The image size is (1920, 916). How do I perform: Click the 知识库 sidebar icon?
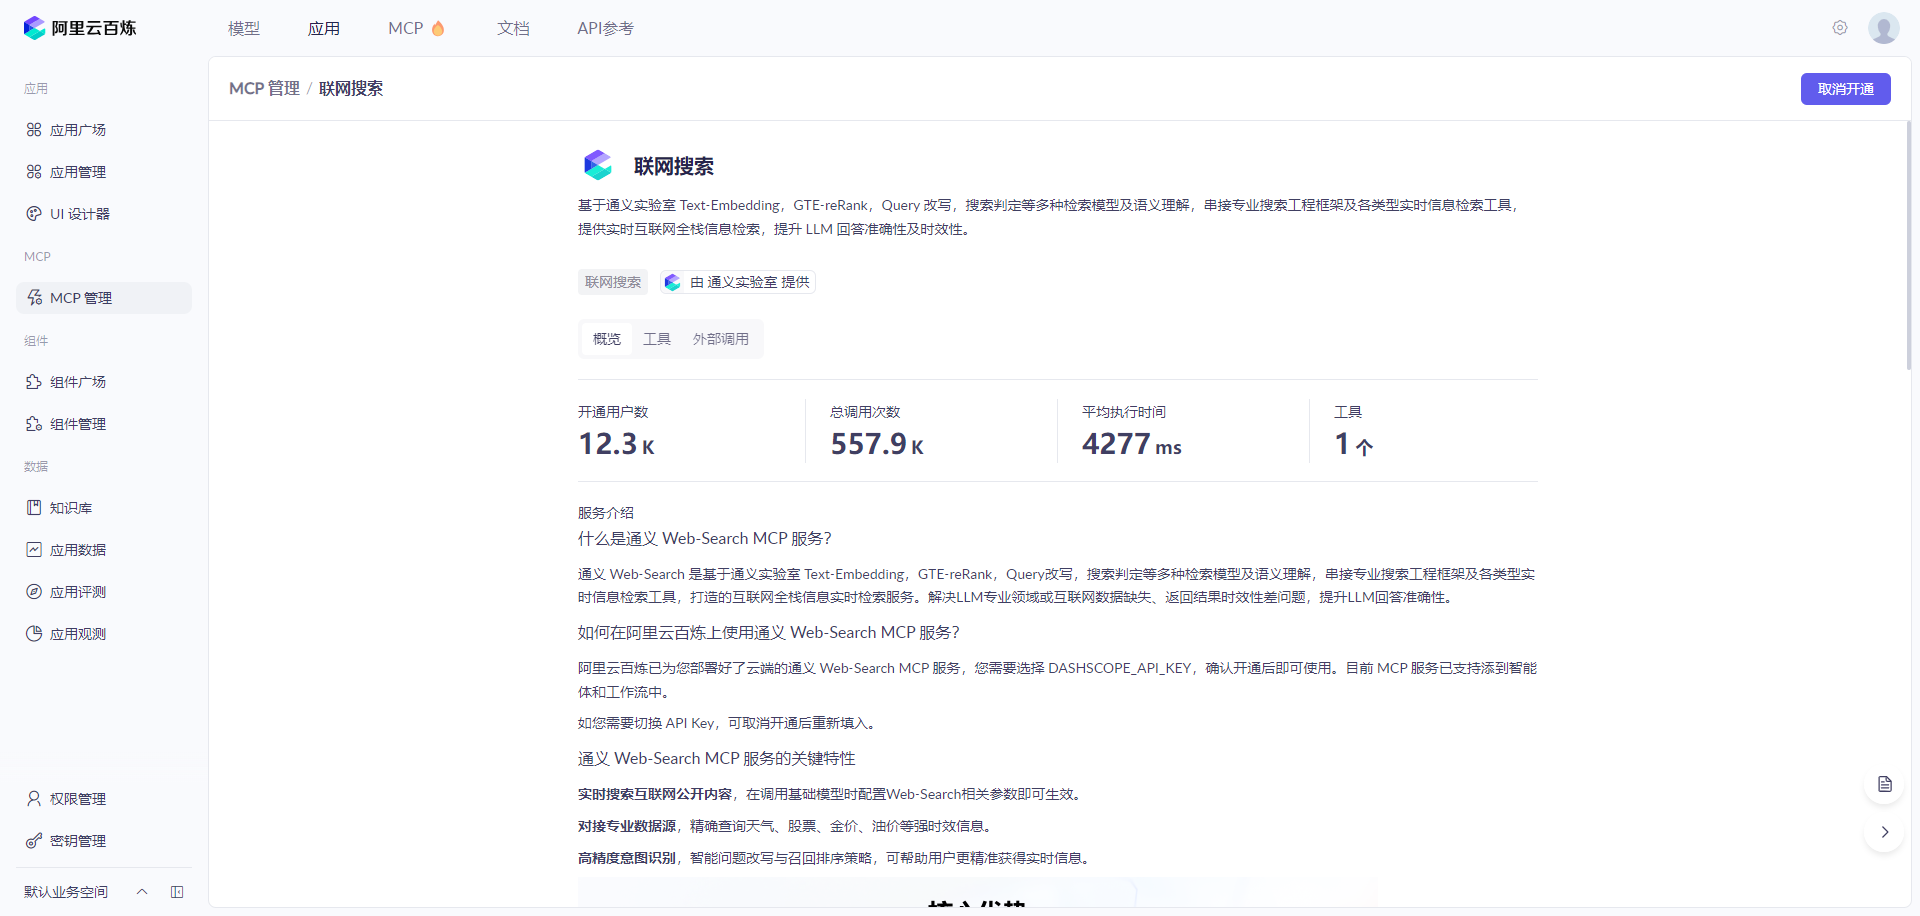point(34,508)
